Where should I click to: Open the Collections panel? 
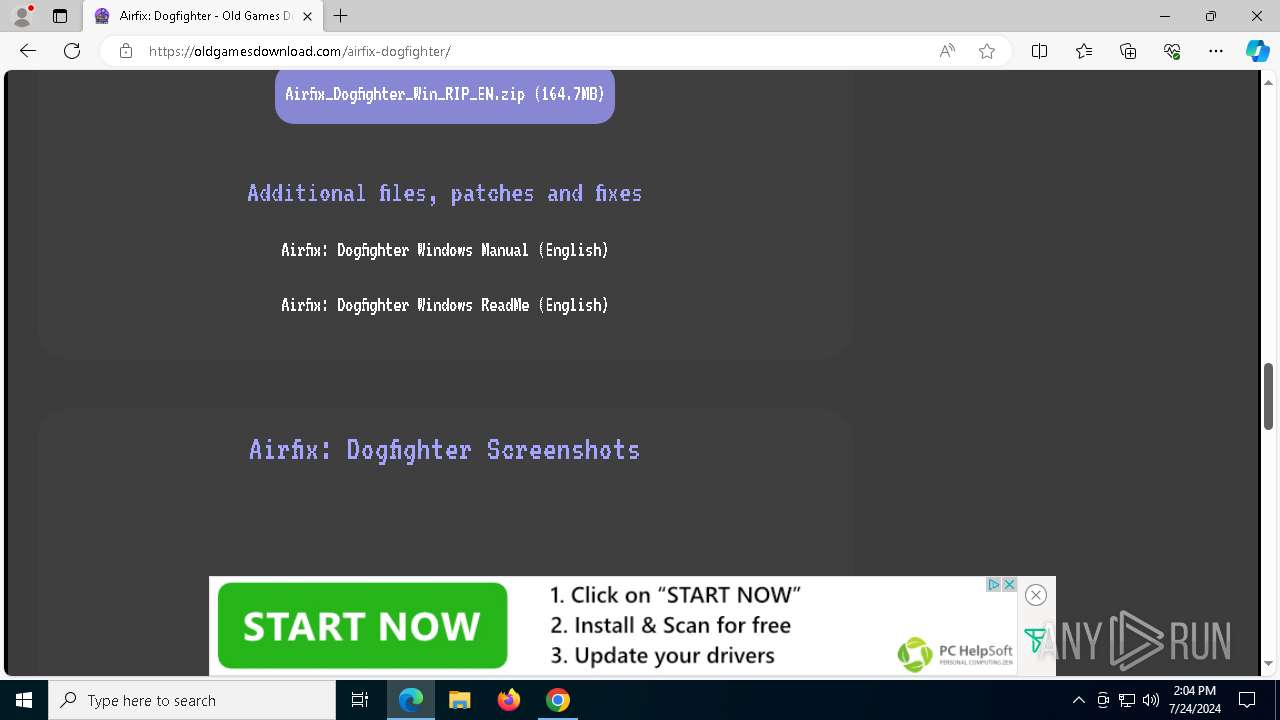click(1128, 51)
